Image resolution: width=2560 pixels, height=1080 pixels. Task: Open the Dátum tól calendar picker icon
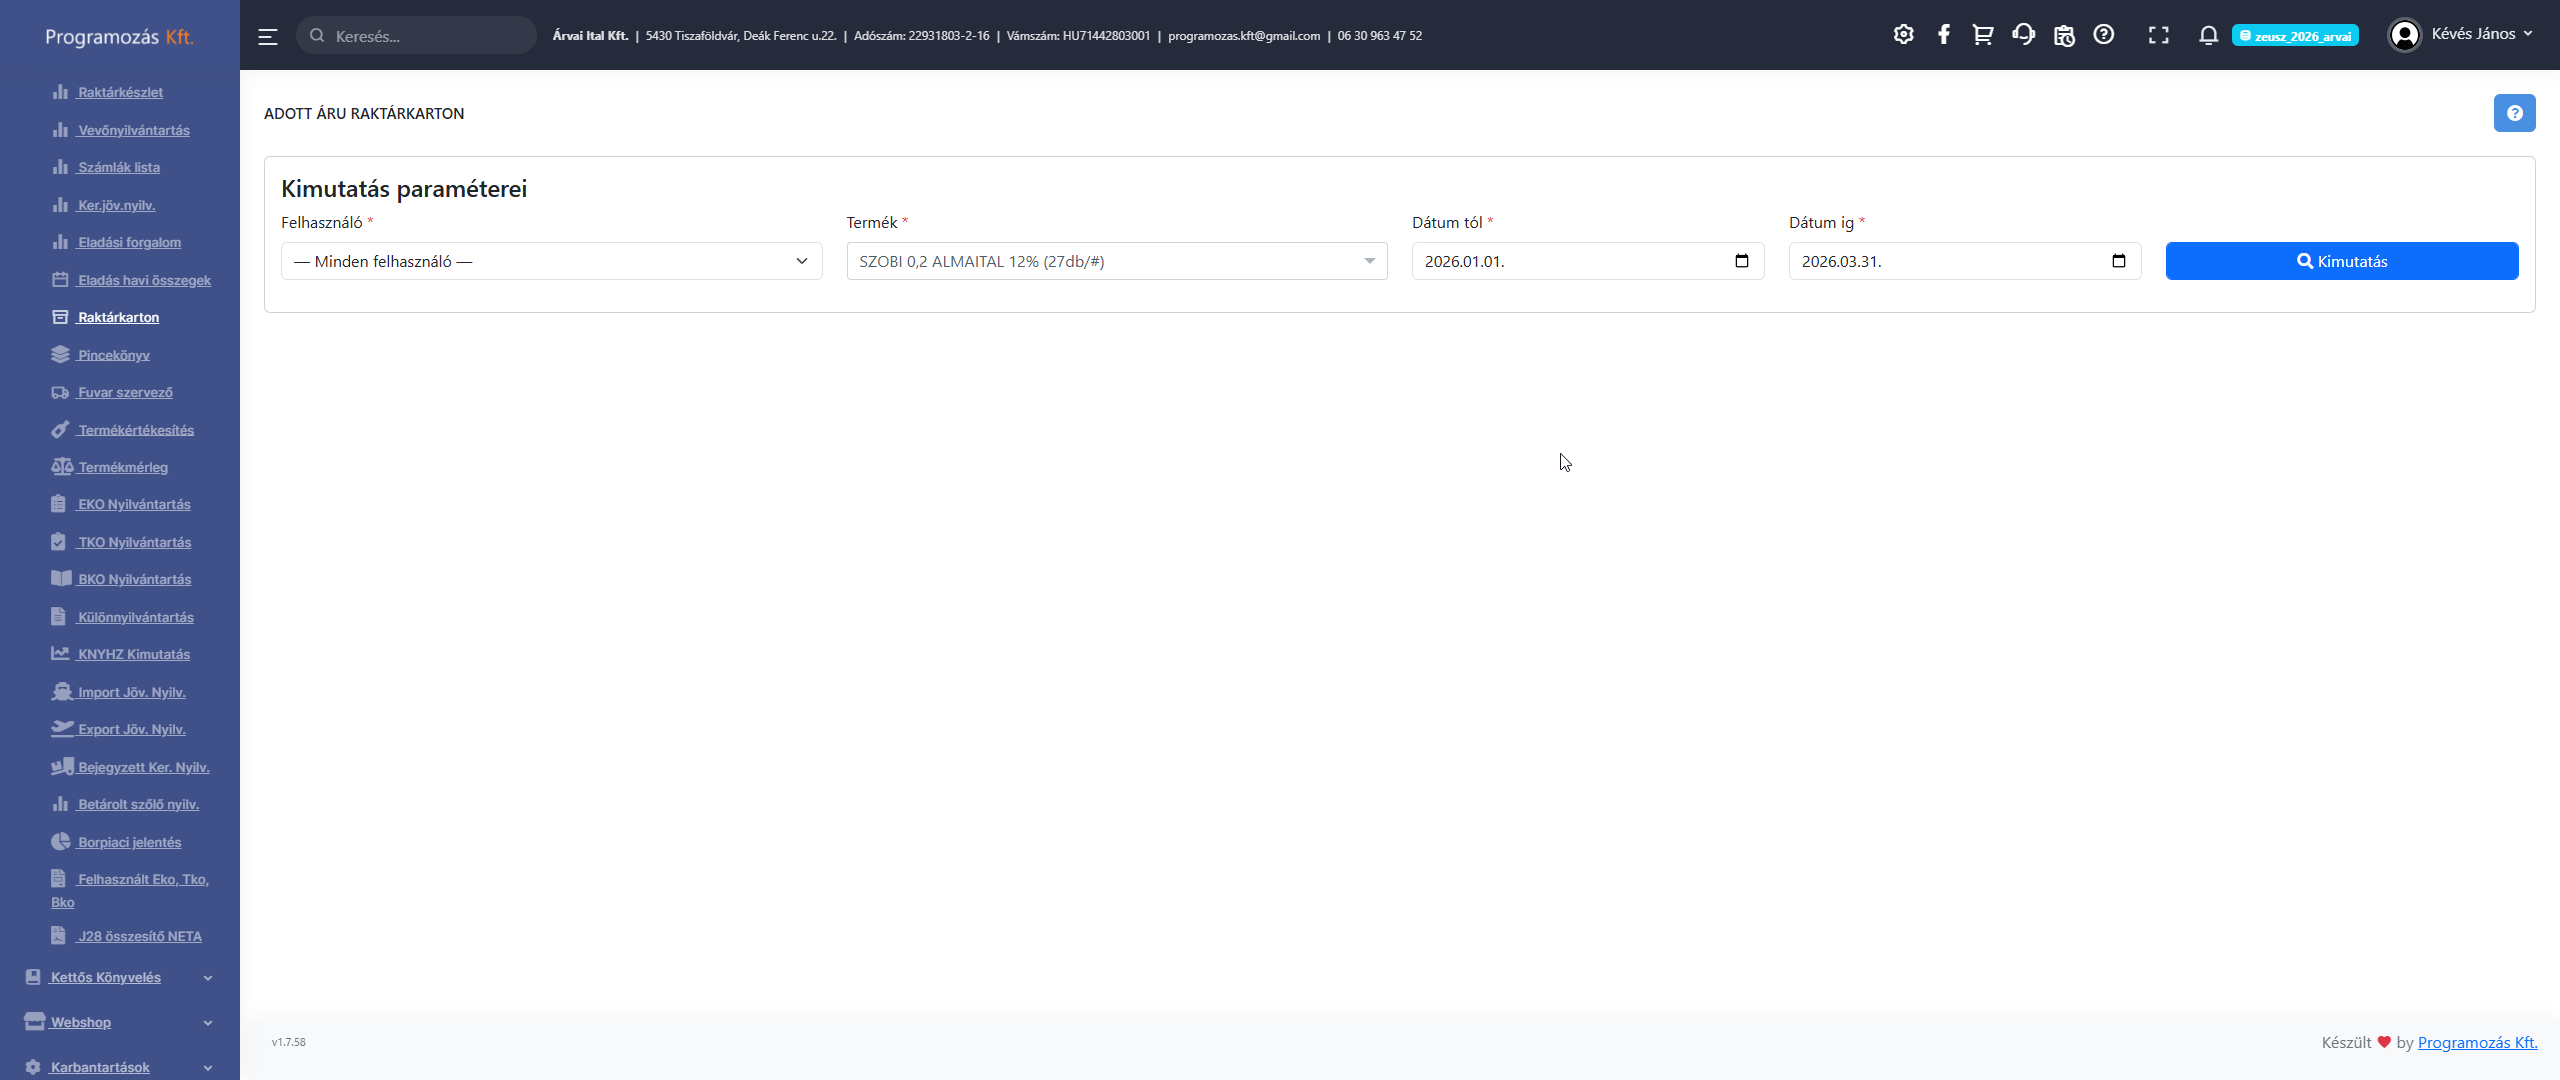tap(1741, 261)
